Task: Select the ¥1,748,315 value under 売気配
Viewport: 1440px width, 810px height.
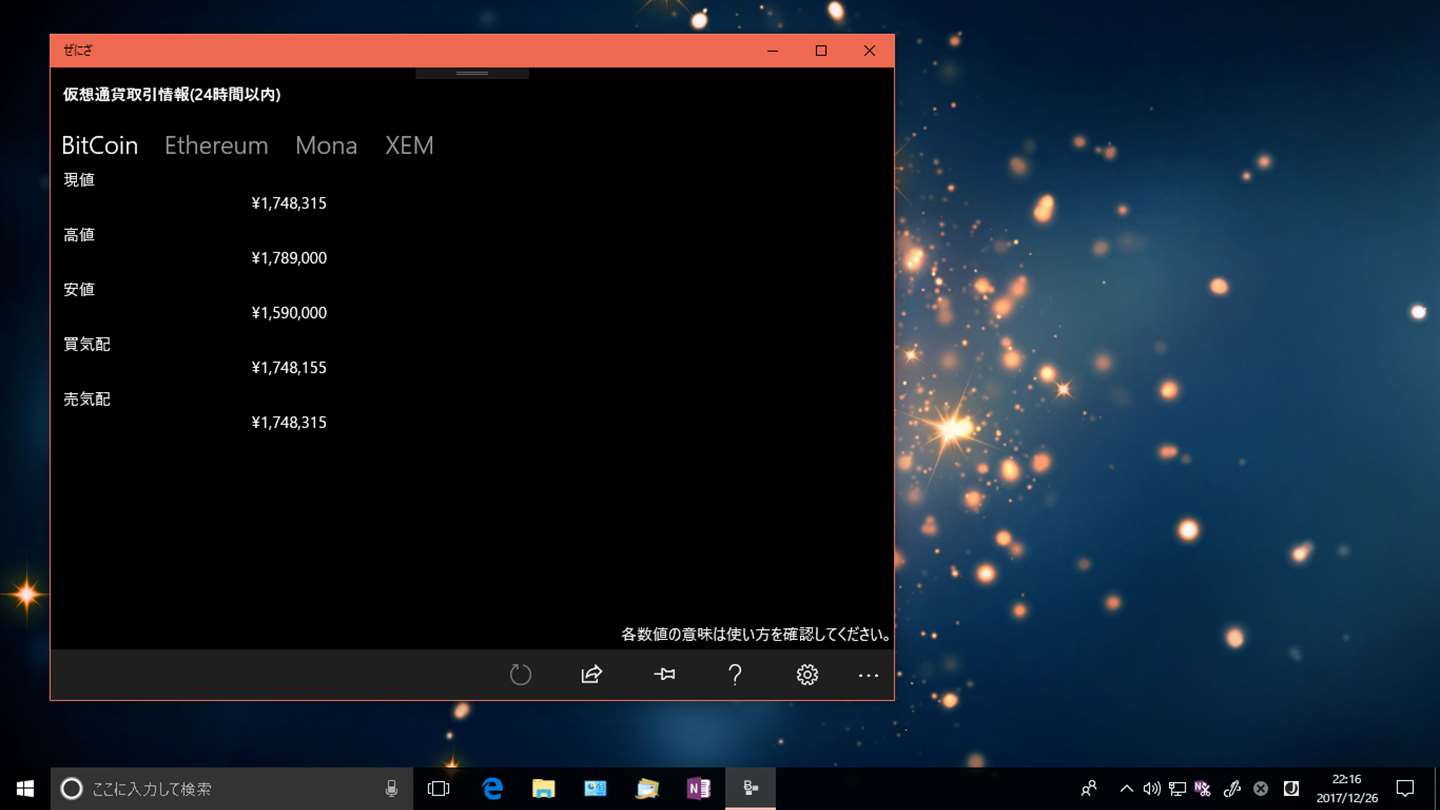Action: click(289, 423)
